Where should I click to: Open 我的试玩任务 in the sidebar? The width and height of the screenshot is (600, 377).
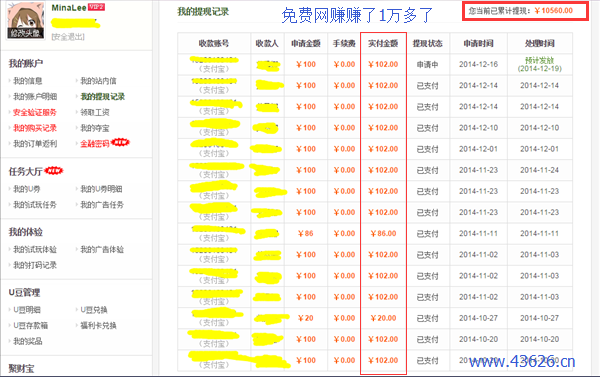tap(35, 205)
